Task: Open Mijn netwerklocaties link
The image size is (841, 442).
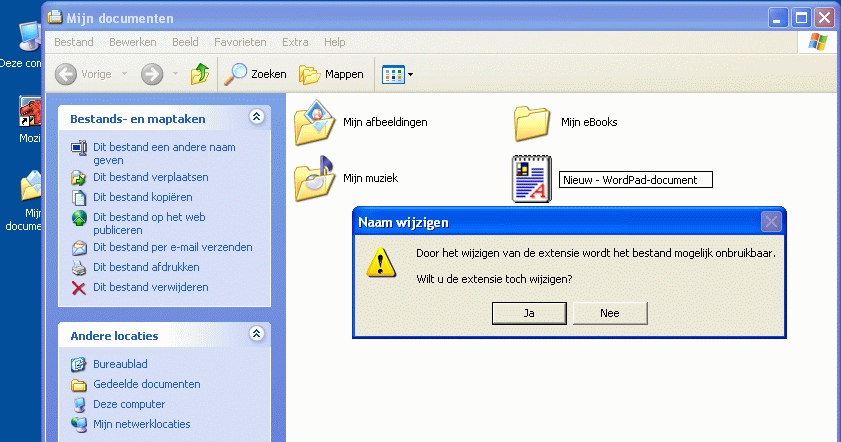Action: pyautogui.click(x=142, y=424)
